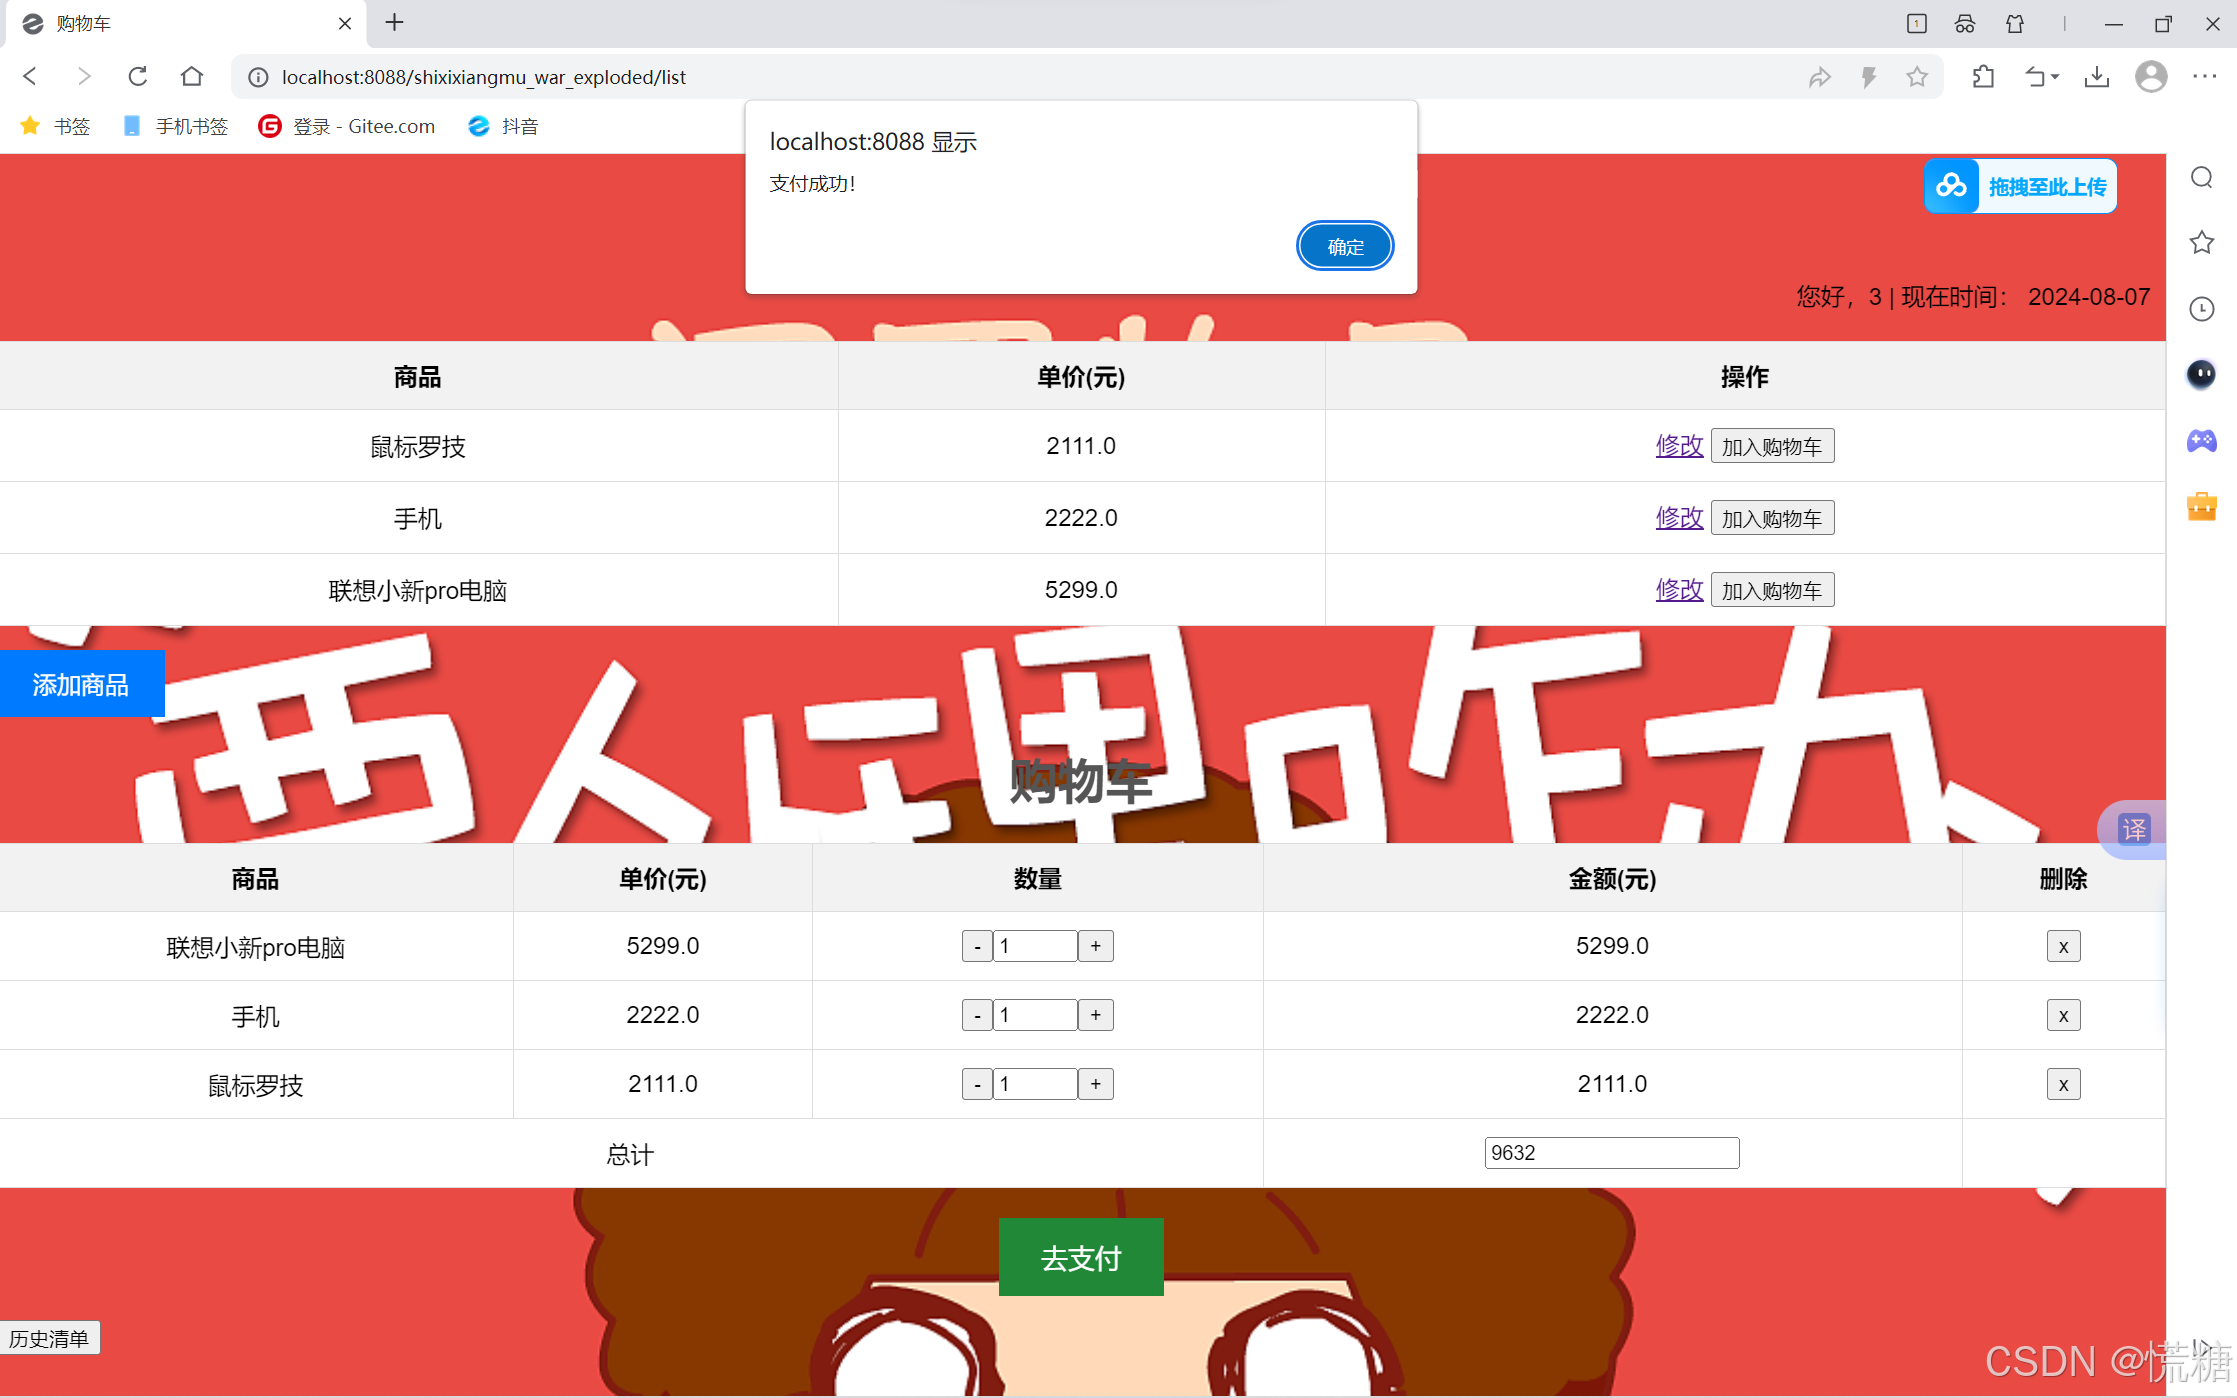Open the user profile avatar
Image resolution: width=2237 pixels, height=1398 pixels.
coord(2151,77)
